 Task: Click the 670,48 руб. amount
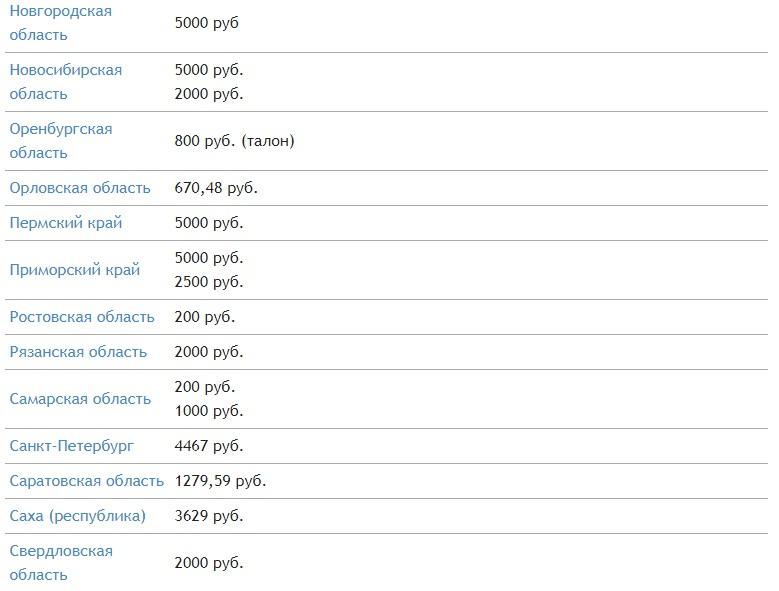coord(215,188)
